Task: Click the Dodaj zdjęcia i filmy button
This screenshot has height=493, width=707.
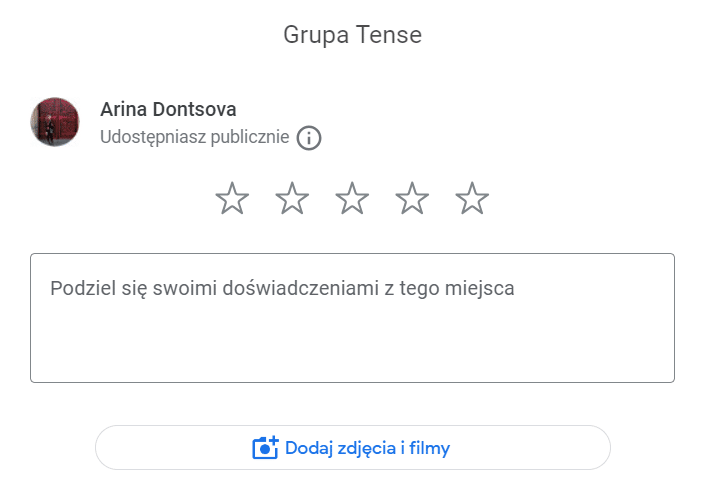Action: click(353, 447)
